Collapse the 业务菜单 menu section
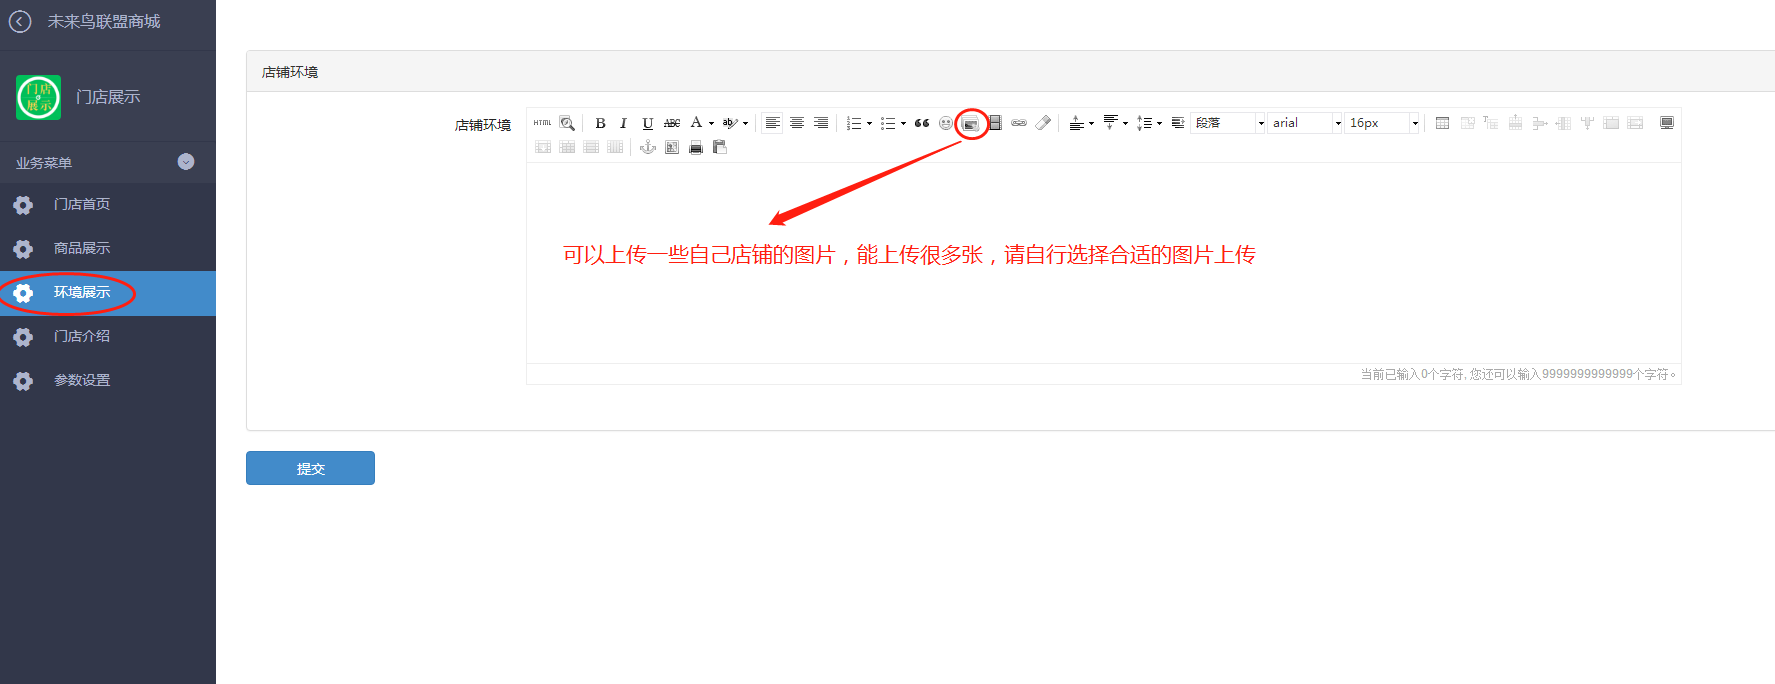 tap(186, 162)
